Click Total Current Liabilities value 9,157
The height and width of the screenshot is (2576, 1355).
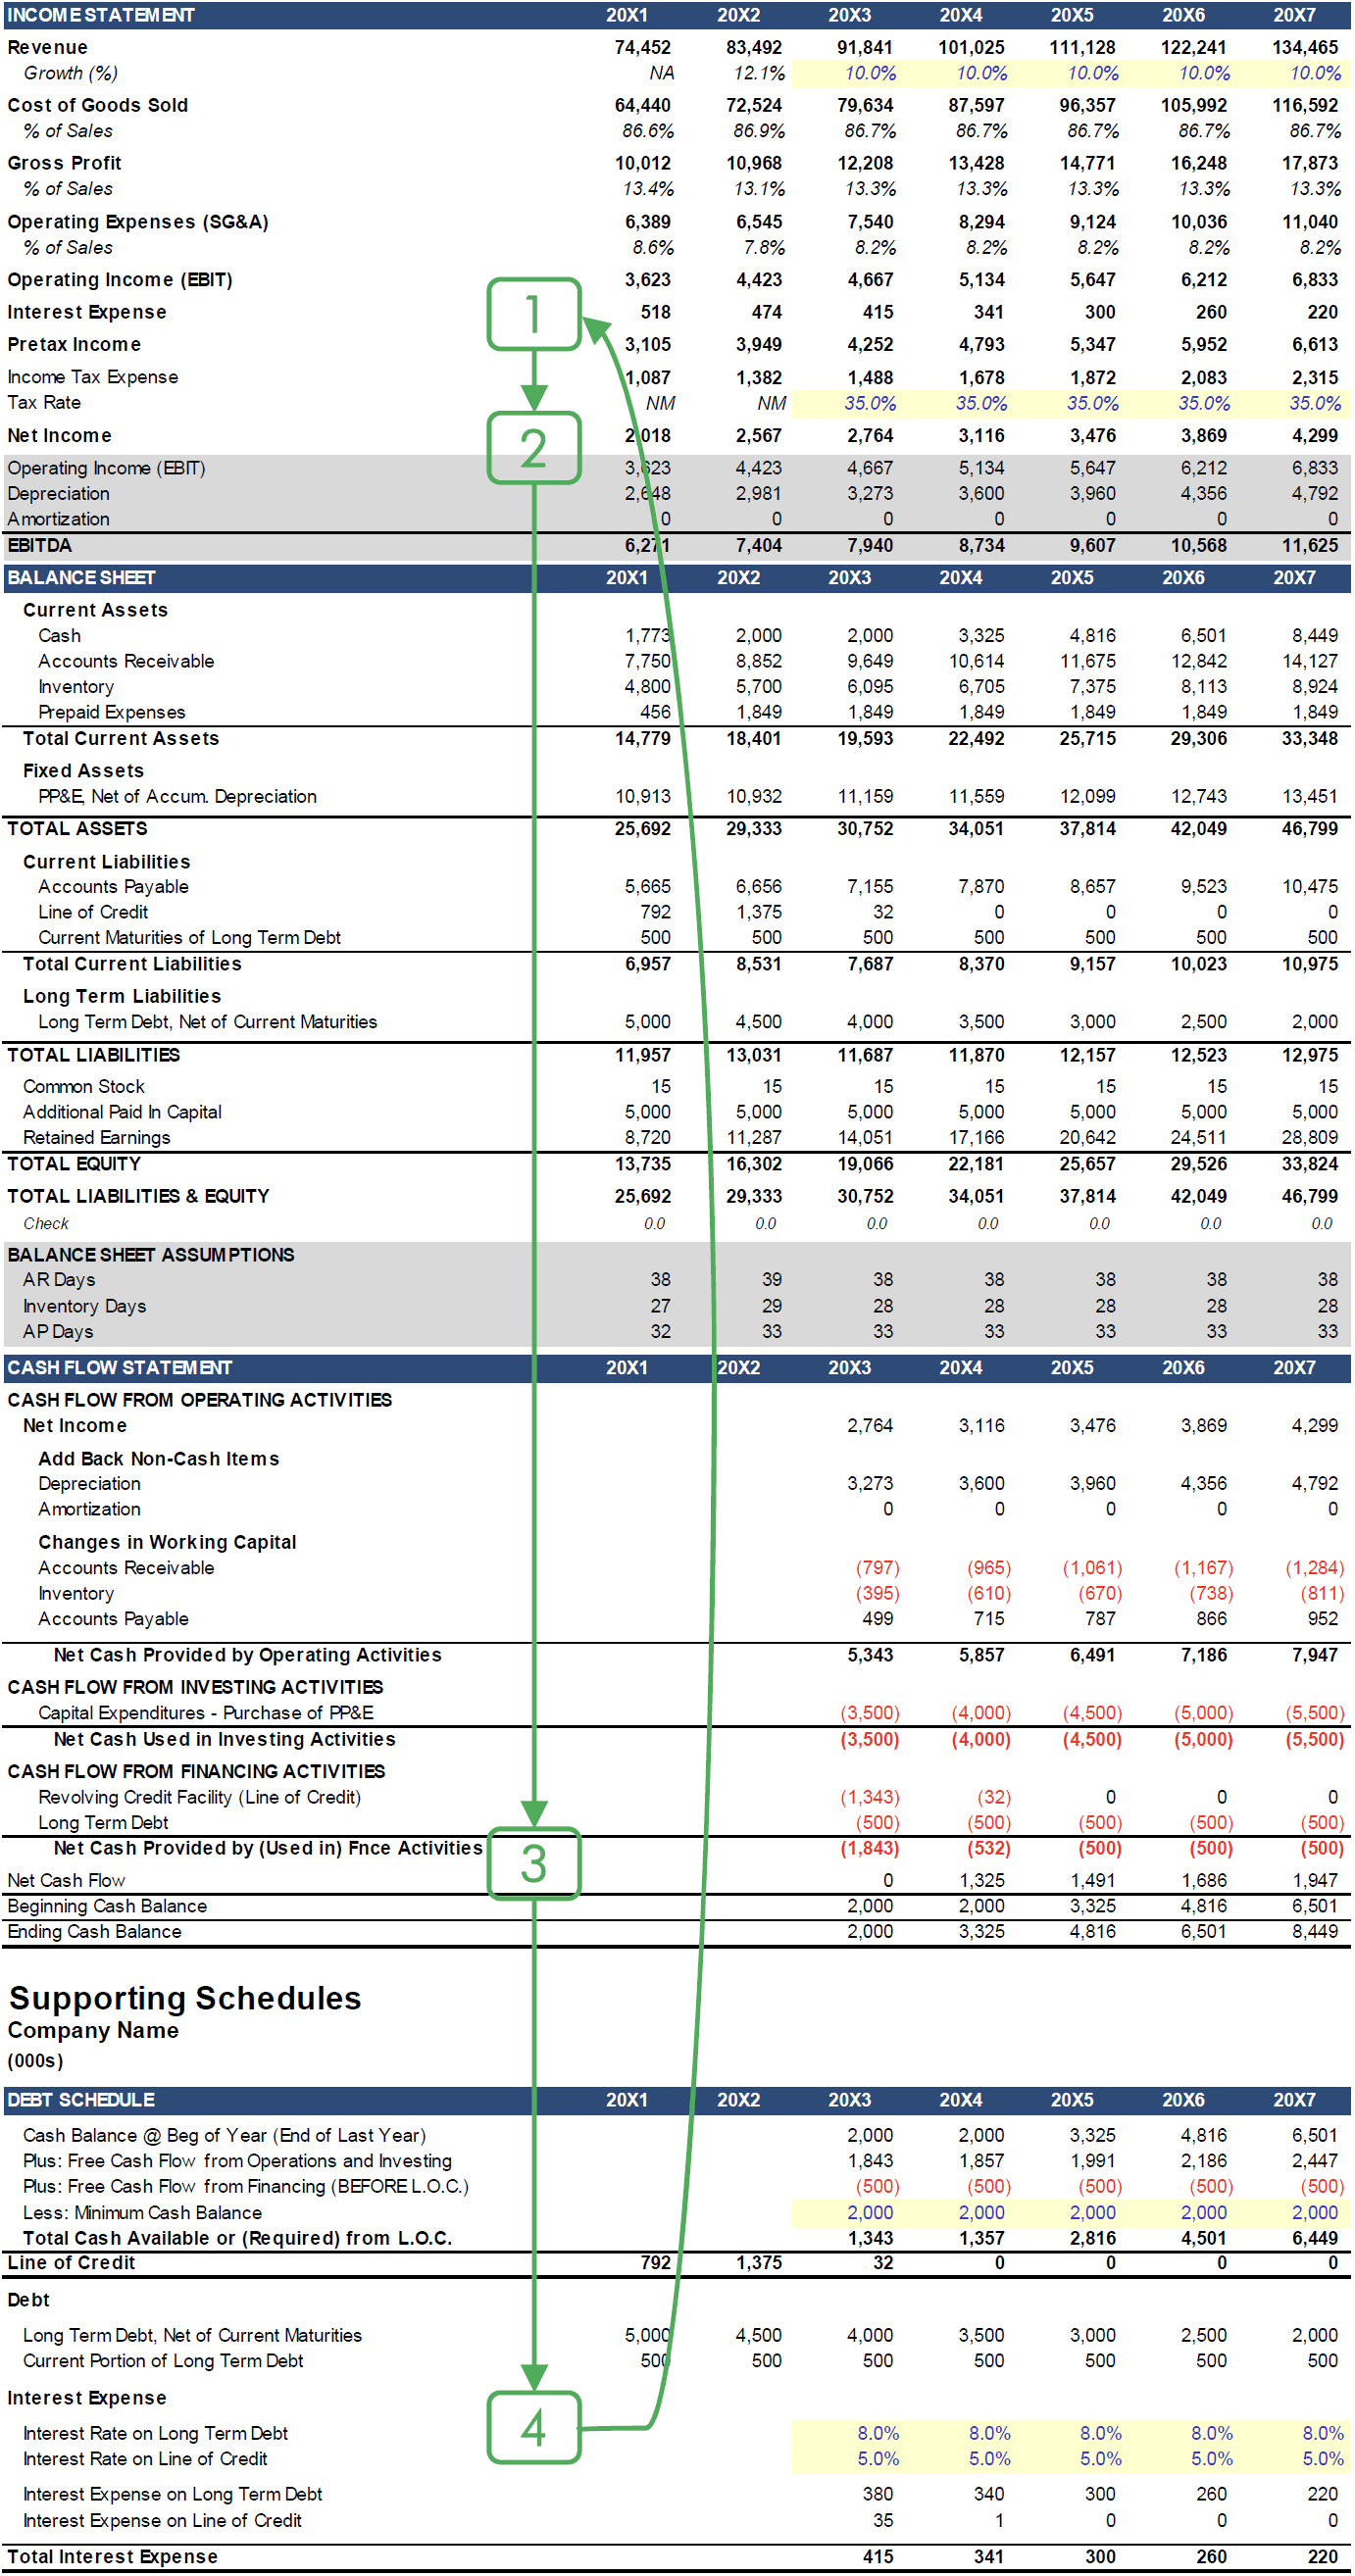[x=1092, y=964]
